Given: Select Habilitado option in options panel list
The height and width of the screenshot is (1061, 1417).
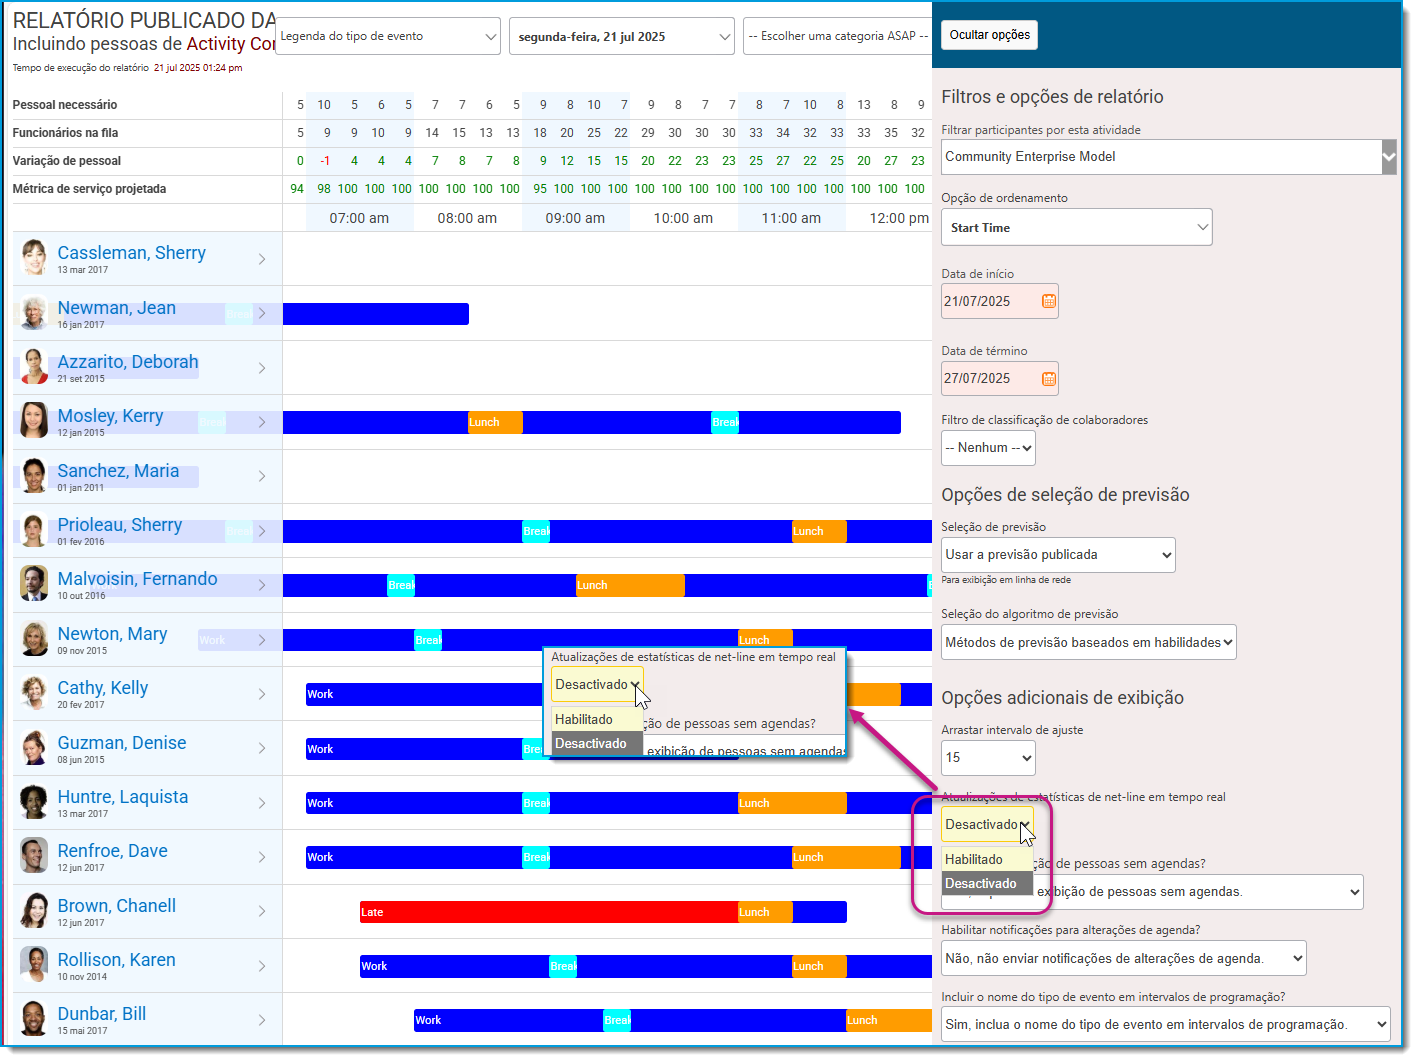Looking at the screenshot, I should (x=987, y=859).
